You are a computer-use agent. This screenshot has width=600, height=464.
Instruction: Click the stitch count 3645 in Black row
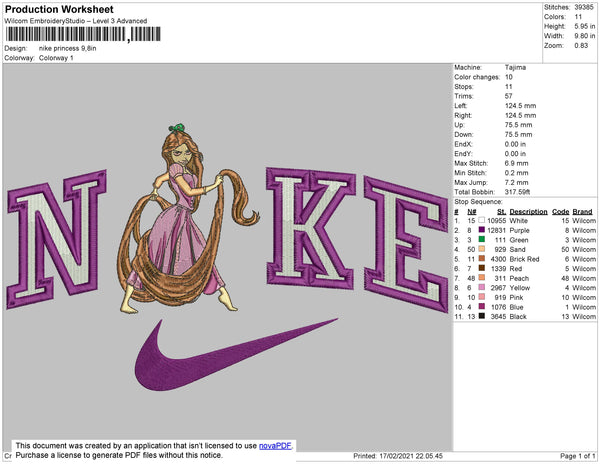(498, 316)
